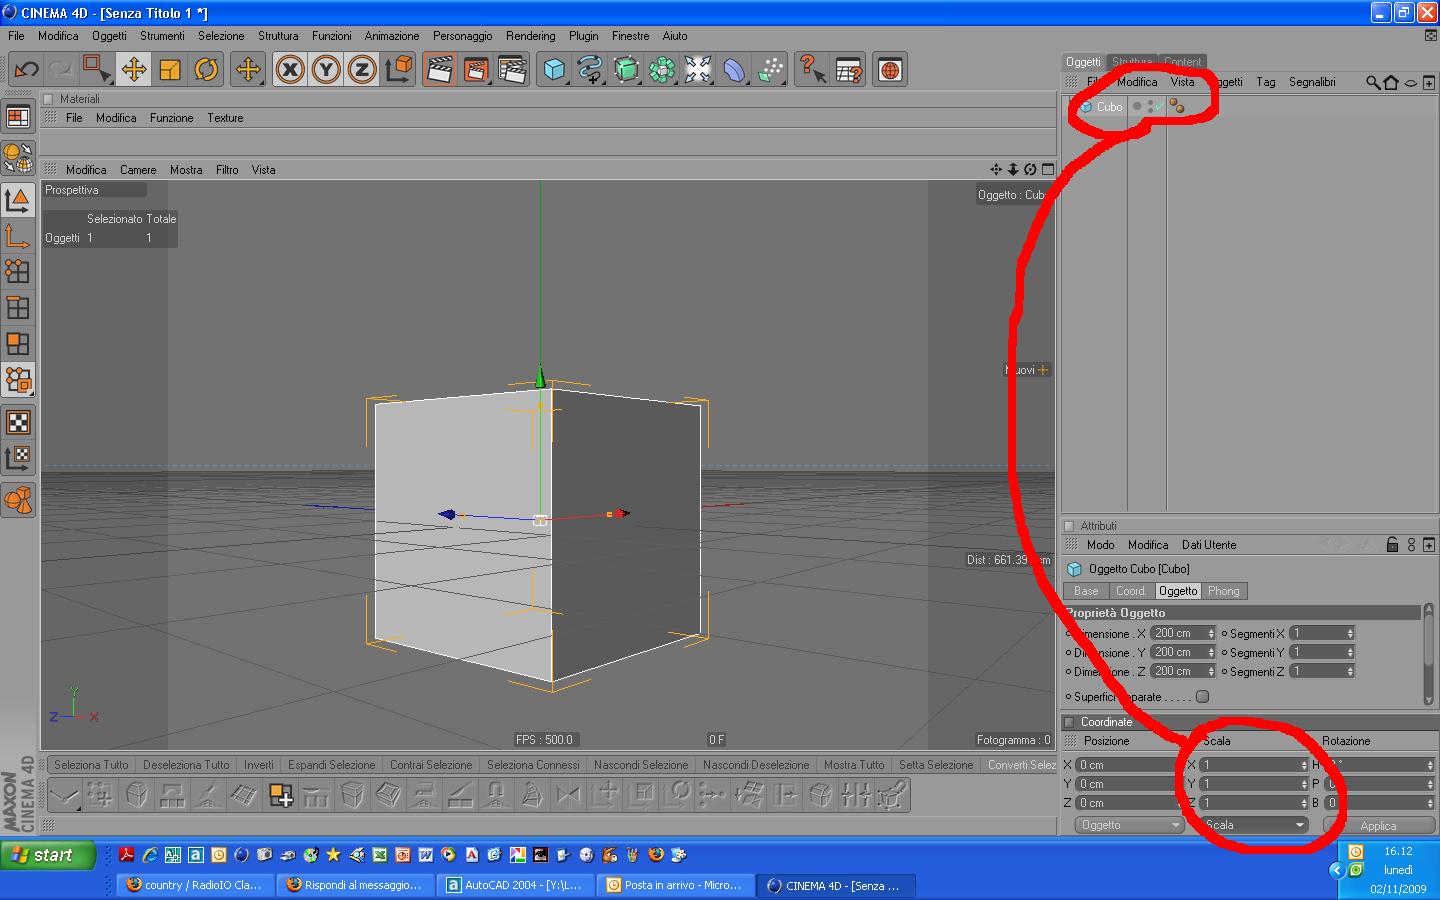
Task: Select the Rotate tool icon
Action: 206,69
